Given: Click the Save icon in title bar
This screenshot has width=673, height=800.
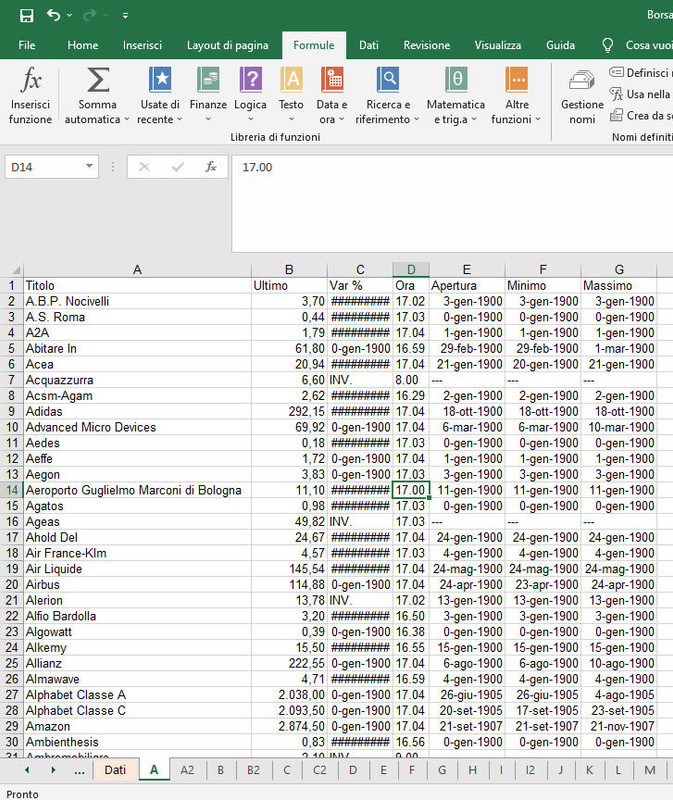Looking at the screenshot, I should (x=27, y=15).
